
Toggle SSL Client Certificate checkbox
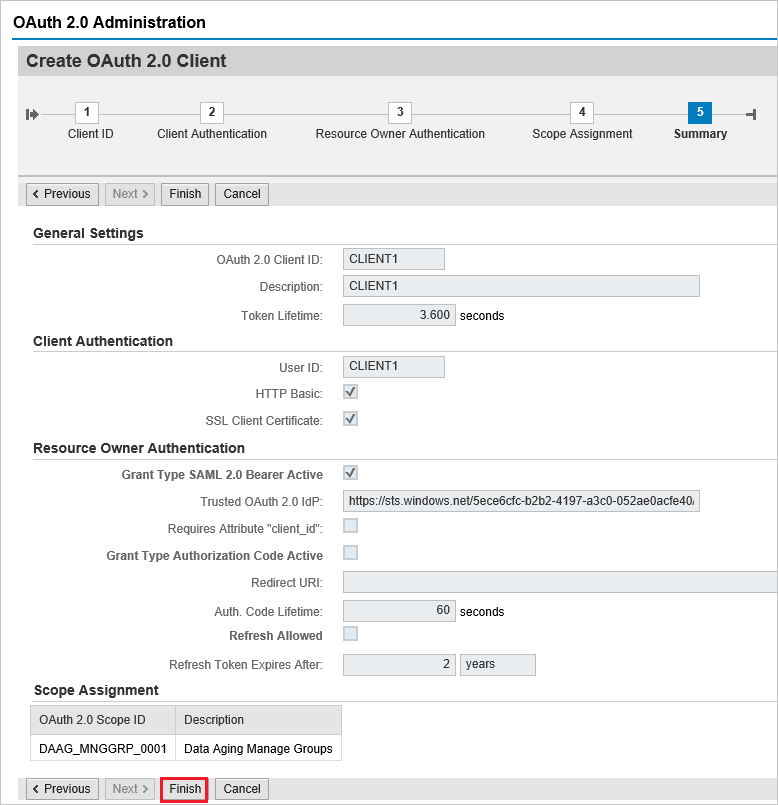tap(351, 419)
